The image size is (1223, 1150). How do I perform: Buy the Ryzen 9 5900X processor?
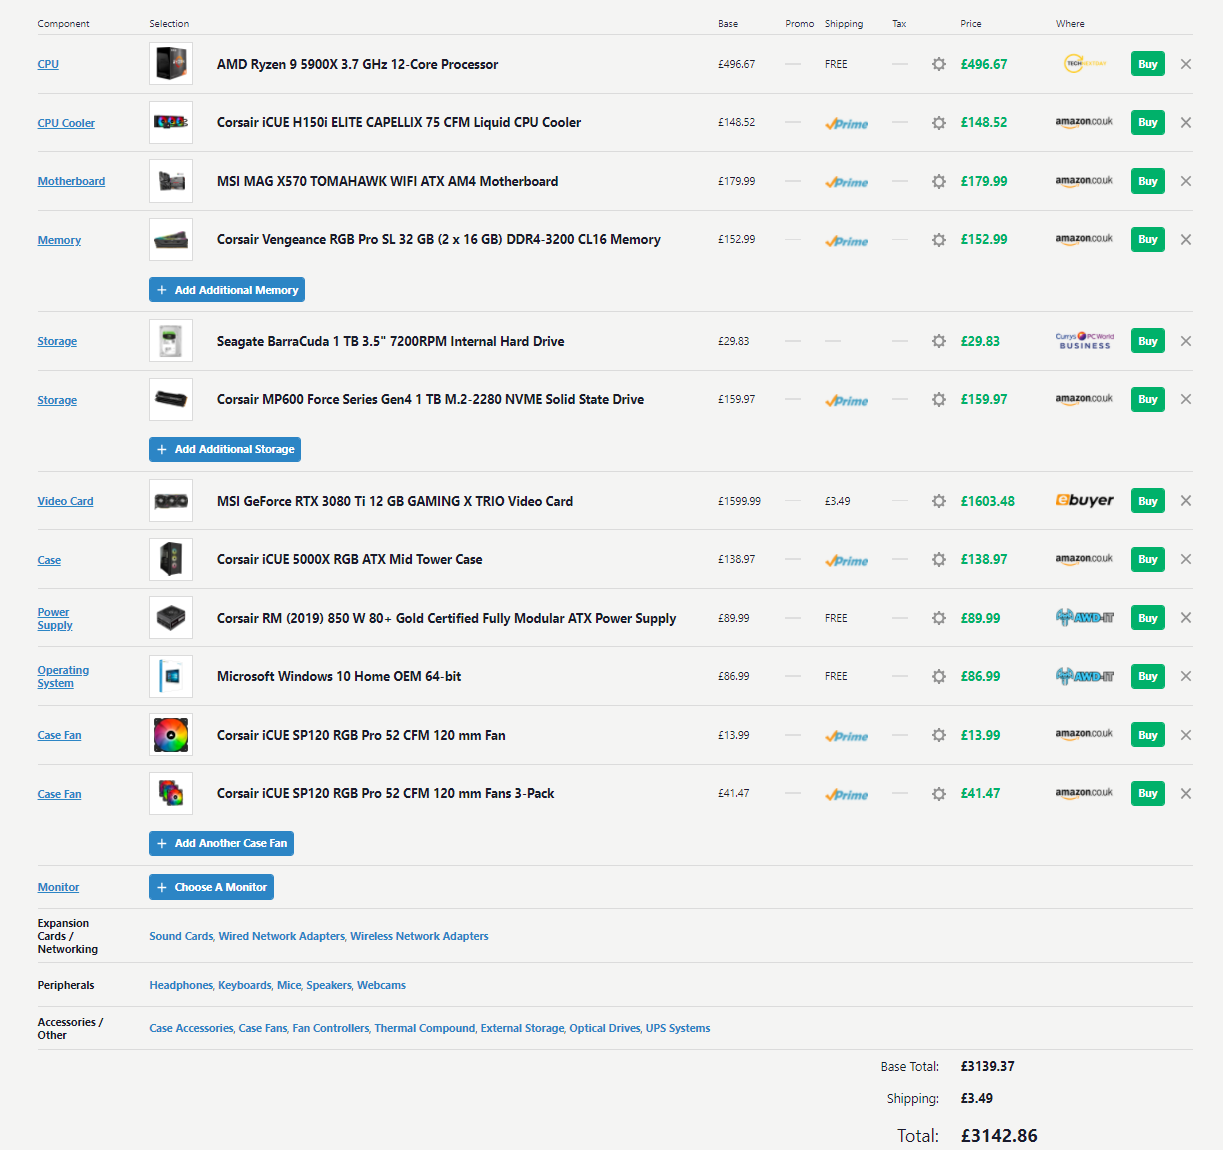click(1148, 64)
